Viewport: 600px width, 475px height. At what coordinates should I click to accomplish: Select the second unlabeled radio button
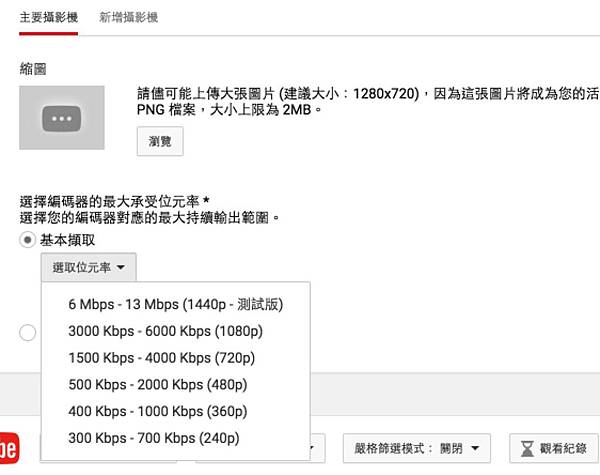(x=27, y=332)
